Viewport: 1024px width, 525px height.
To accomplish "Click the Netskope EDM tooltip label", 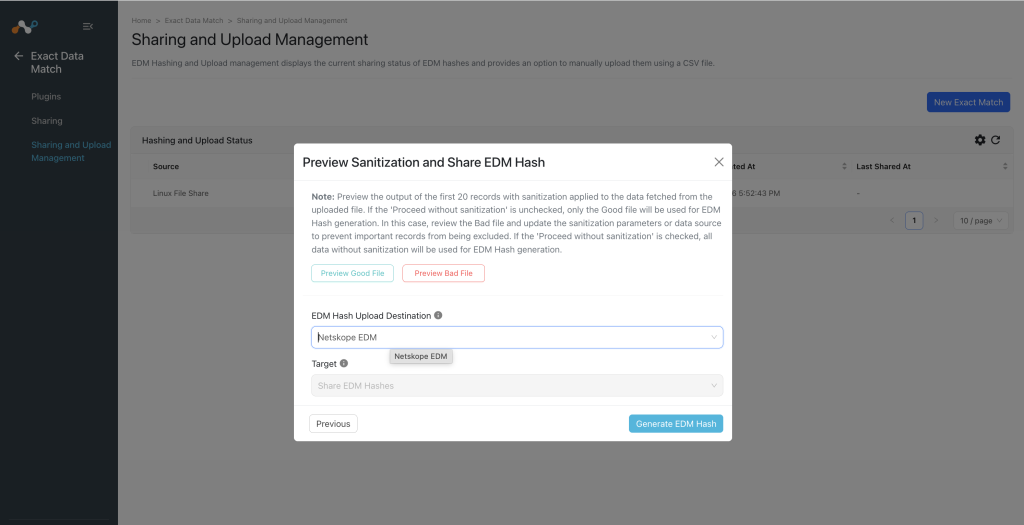I will click(x=421, y=357).
